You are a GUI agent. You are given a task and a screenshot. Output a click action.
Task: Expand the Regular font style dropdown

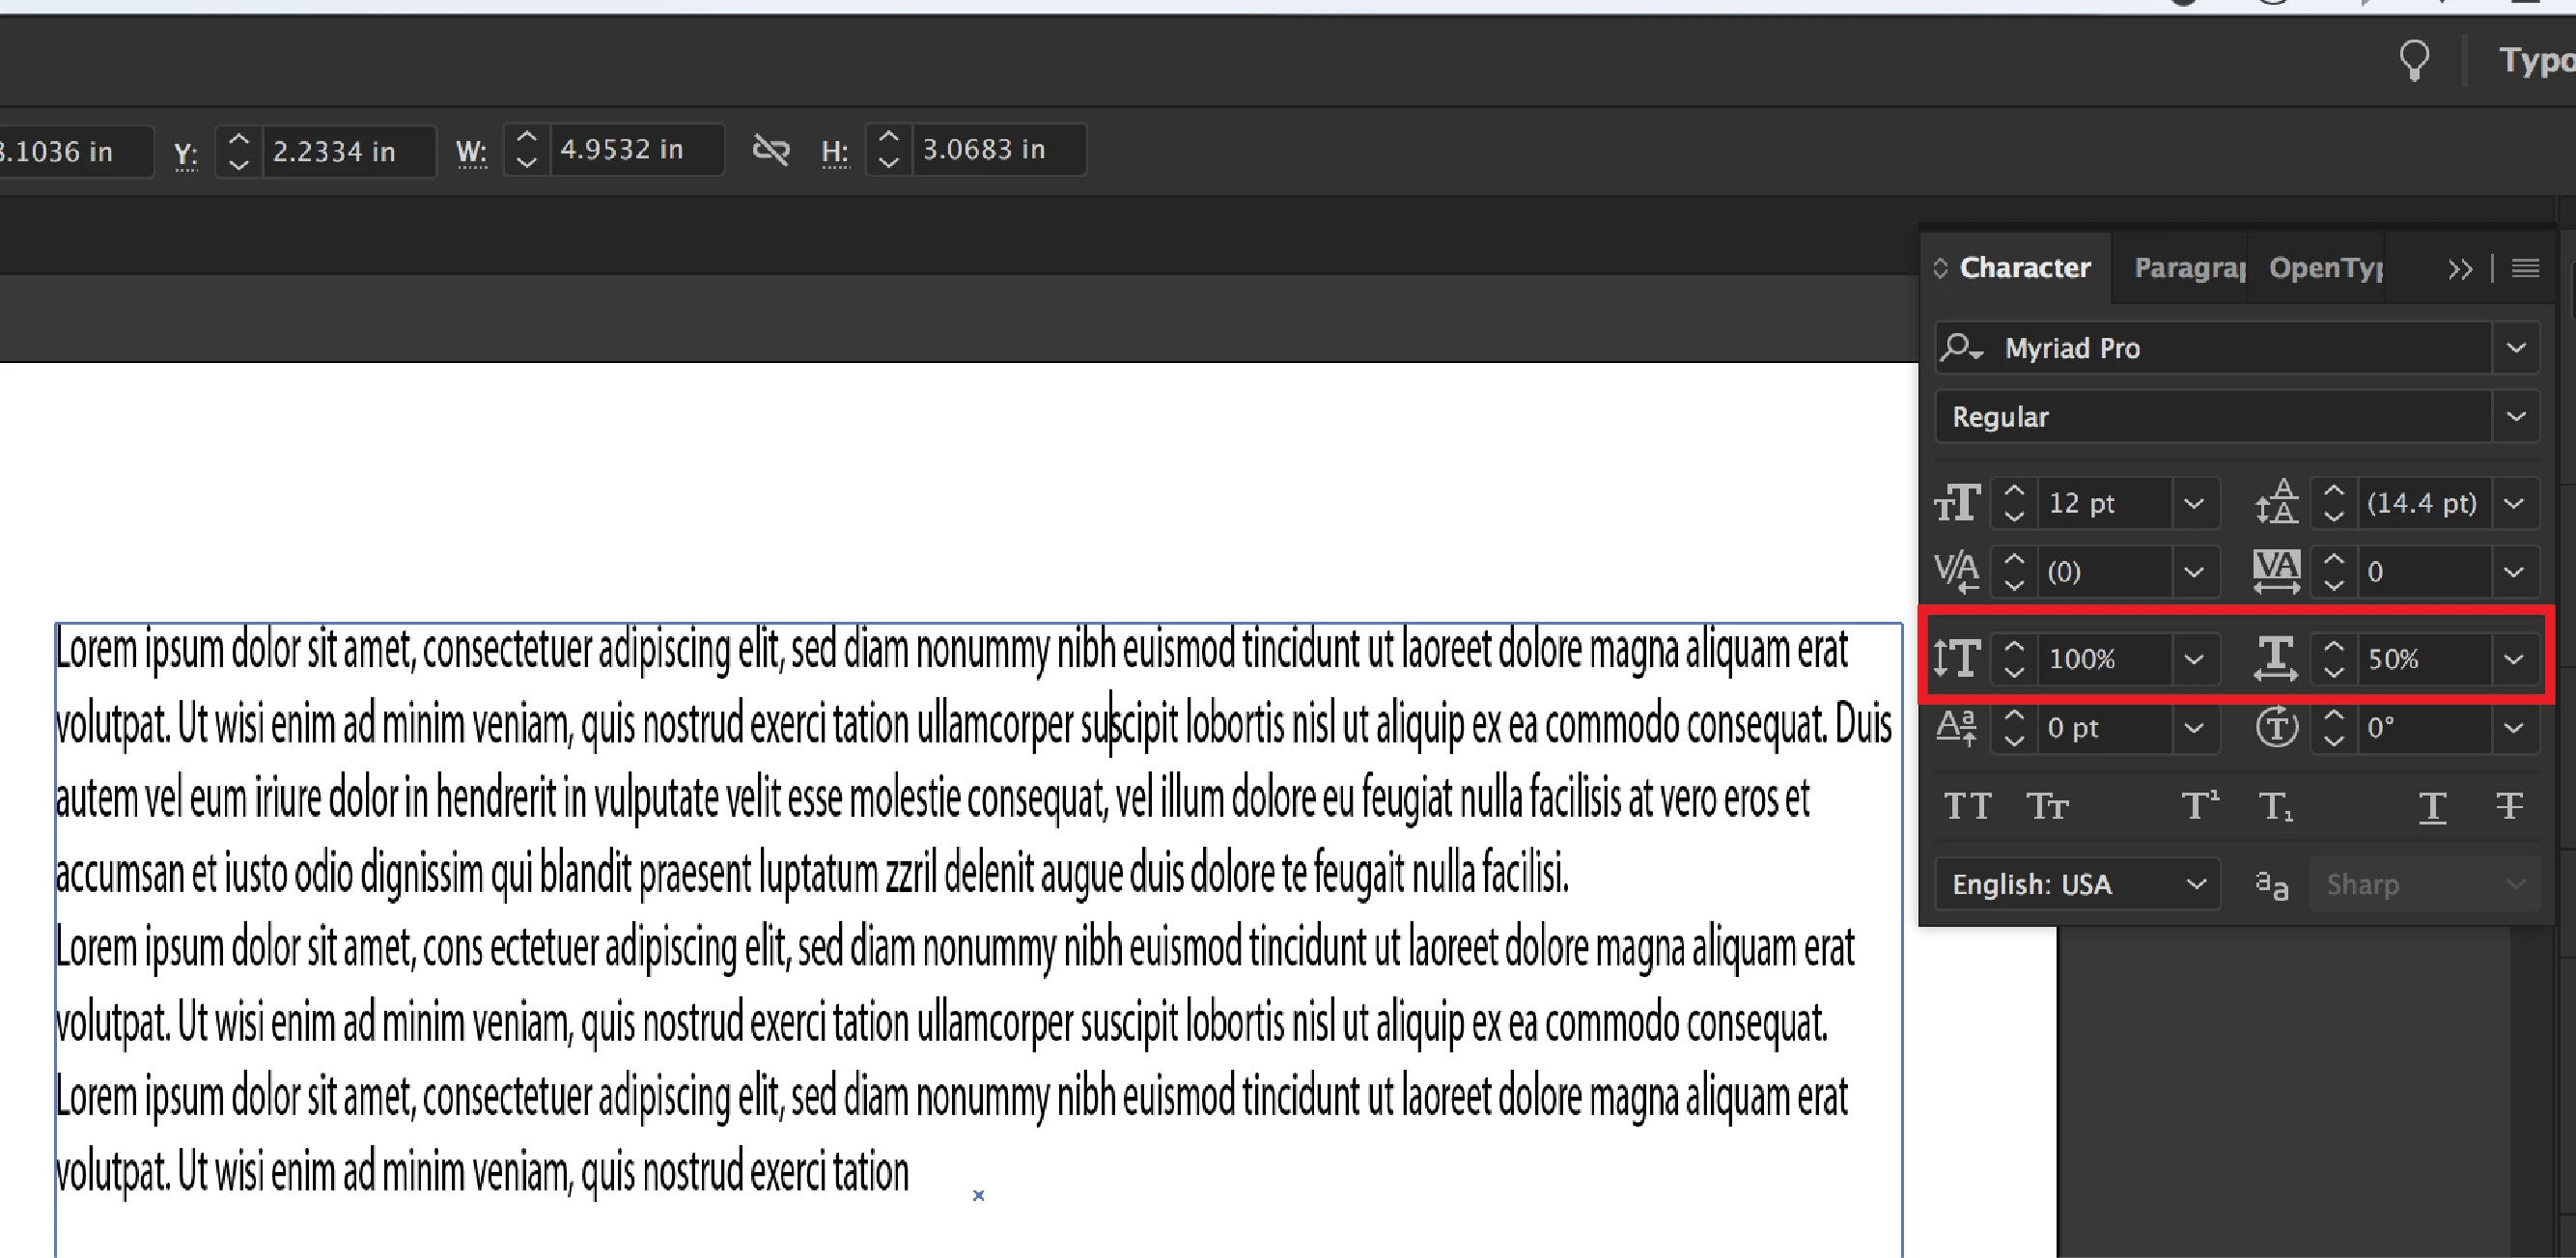pos(2516,417)
